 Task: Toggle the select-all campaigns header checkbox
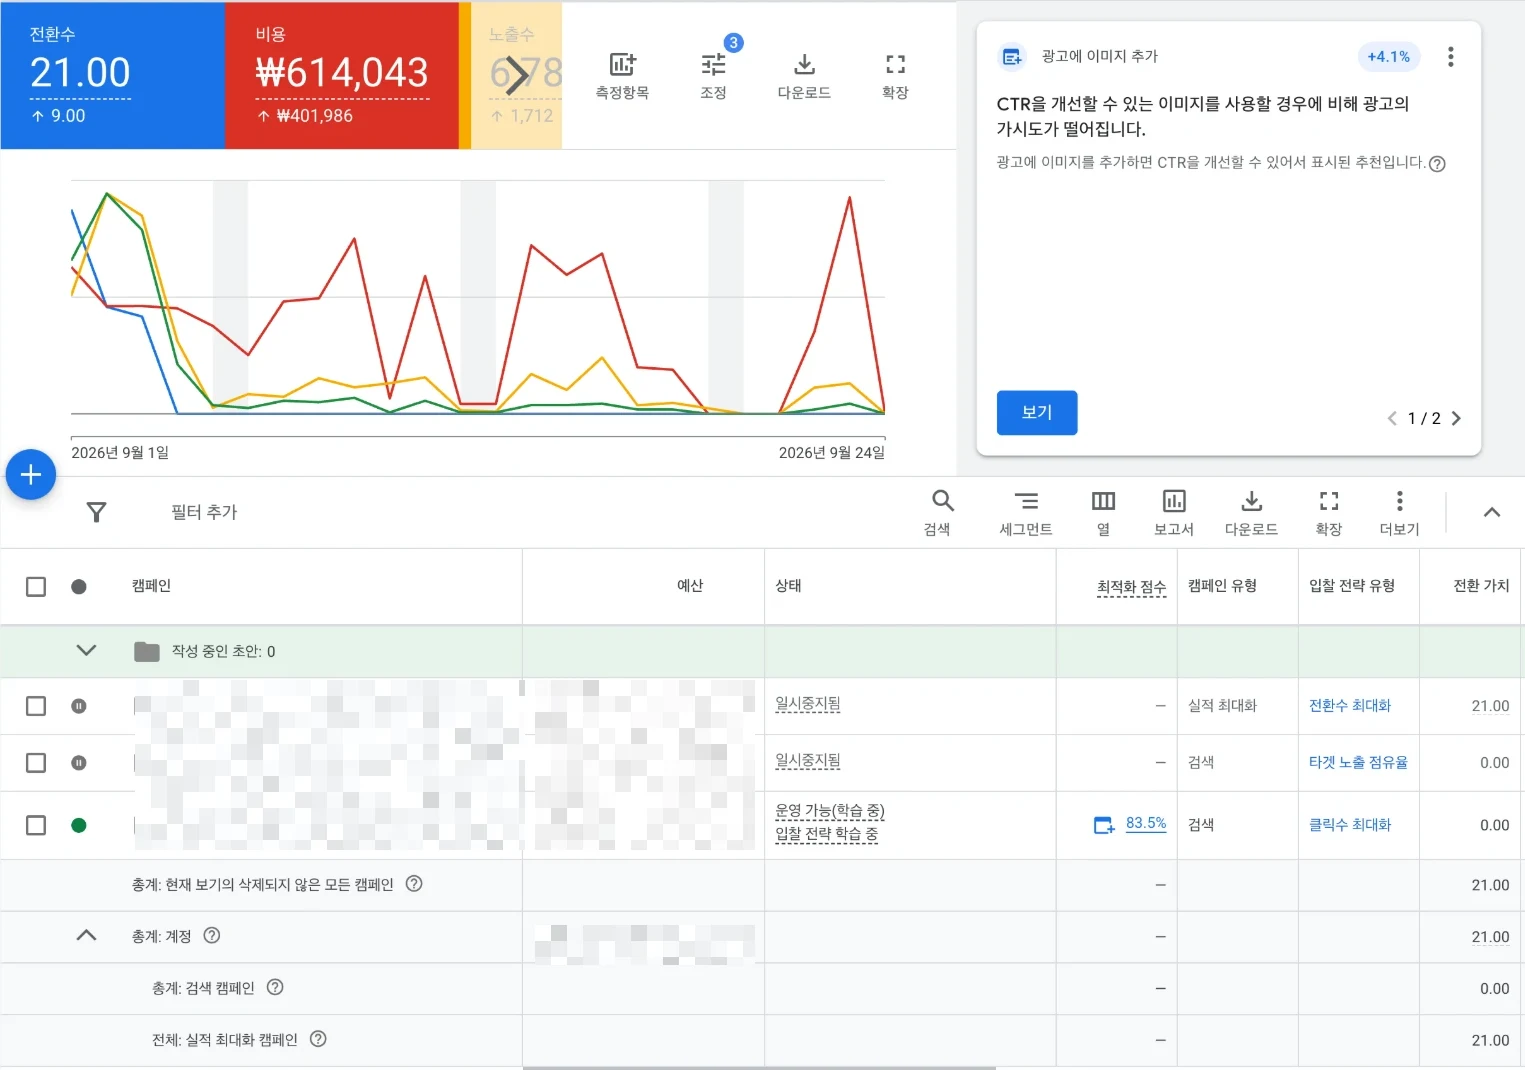point(36,587)
